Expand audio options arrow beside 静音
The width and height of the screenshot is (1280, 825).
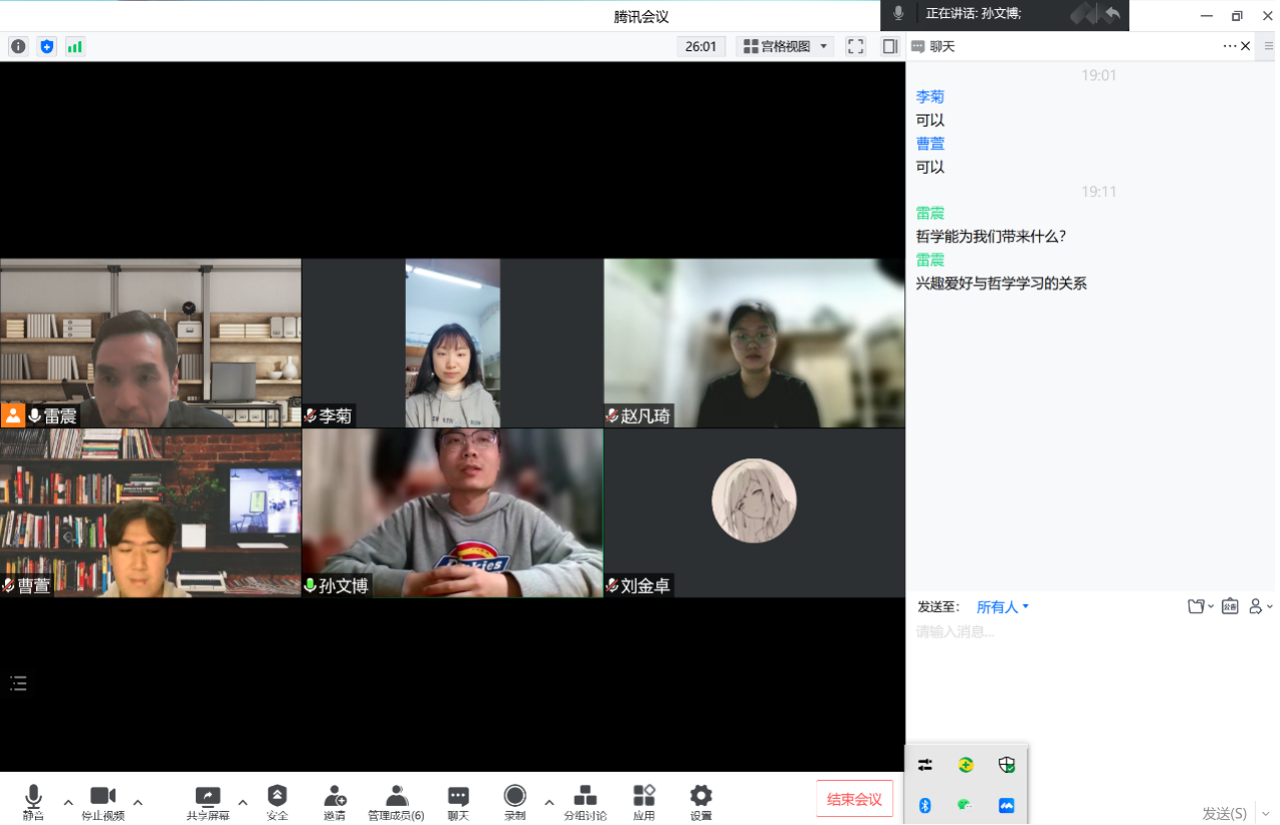pyautogui.click(x=68, y=802)
